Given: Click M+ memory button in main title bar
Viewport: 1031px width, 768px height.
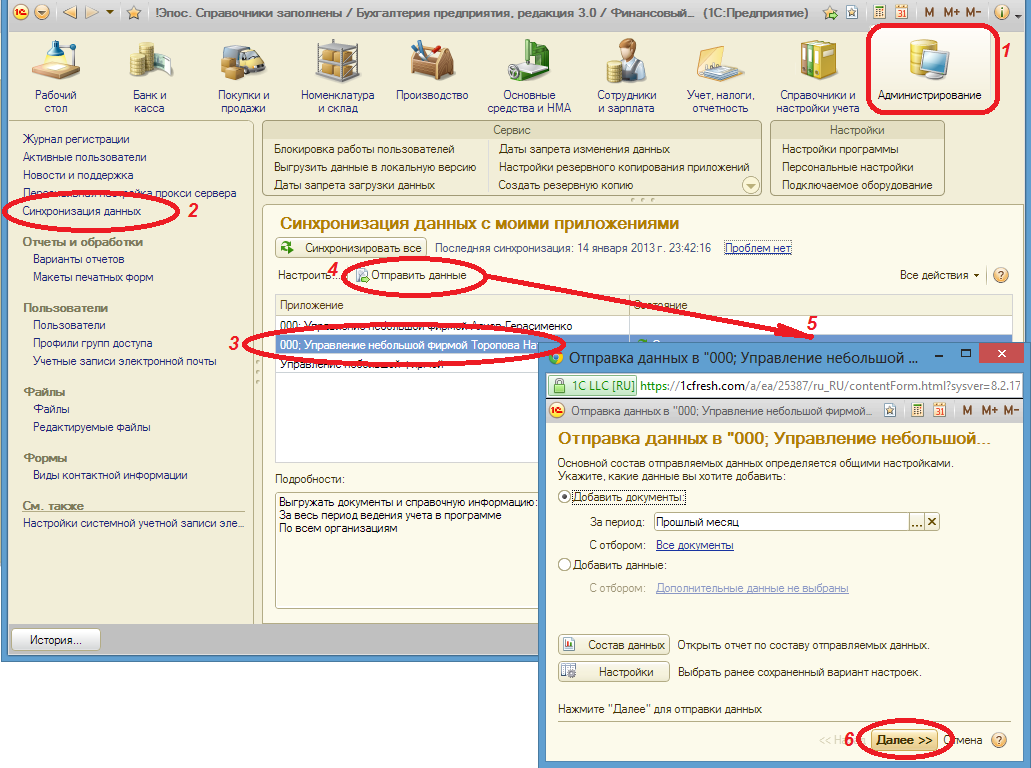Looking at the screenshot, I should [951, 12].
